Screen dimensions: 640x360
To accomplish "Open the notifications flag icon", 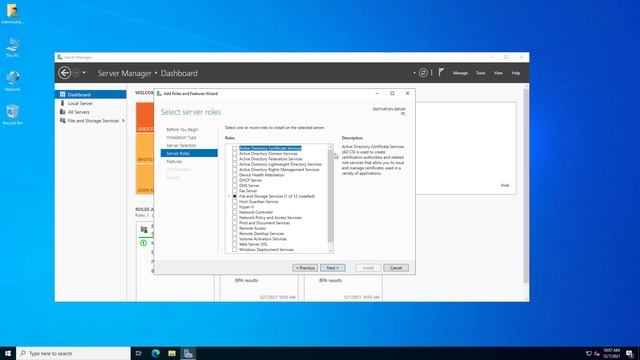I will tap(441, 72).
